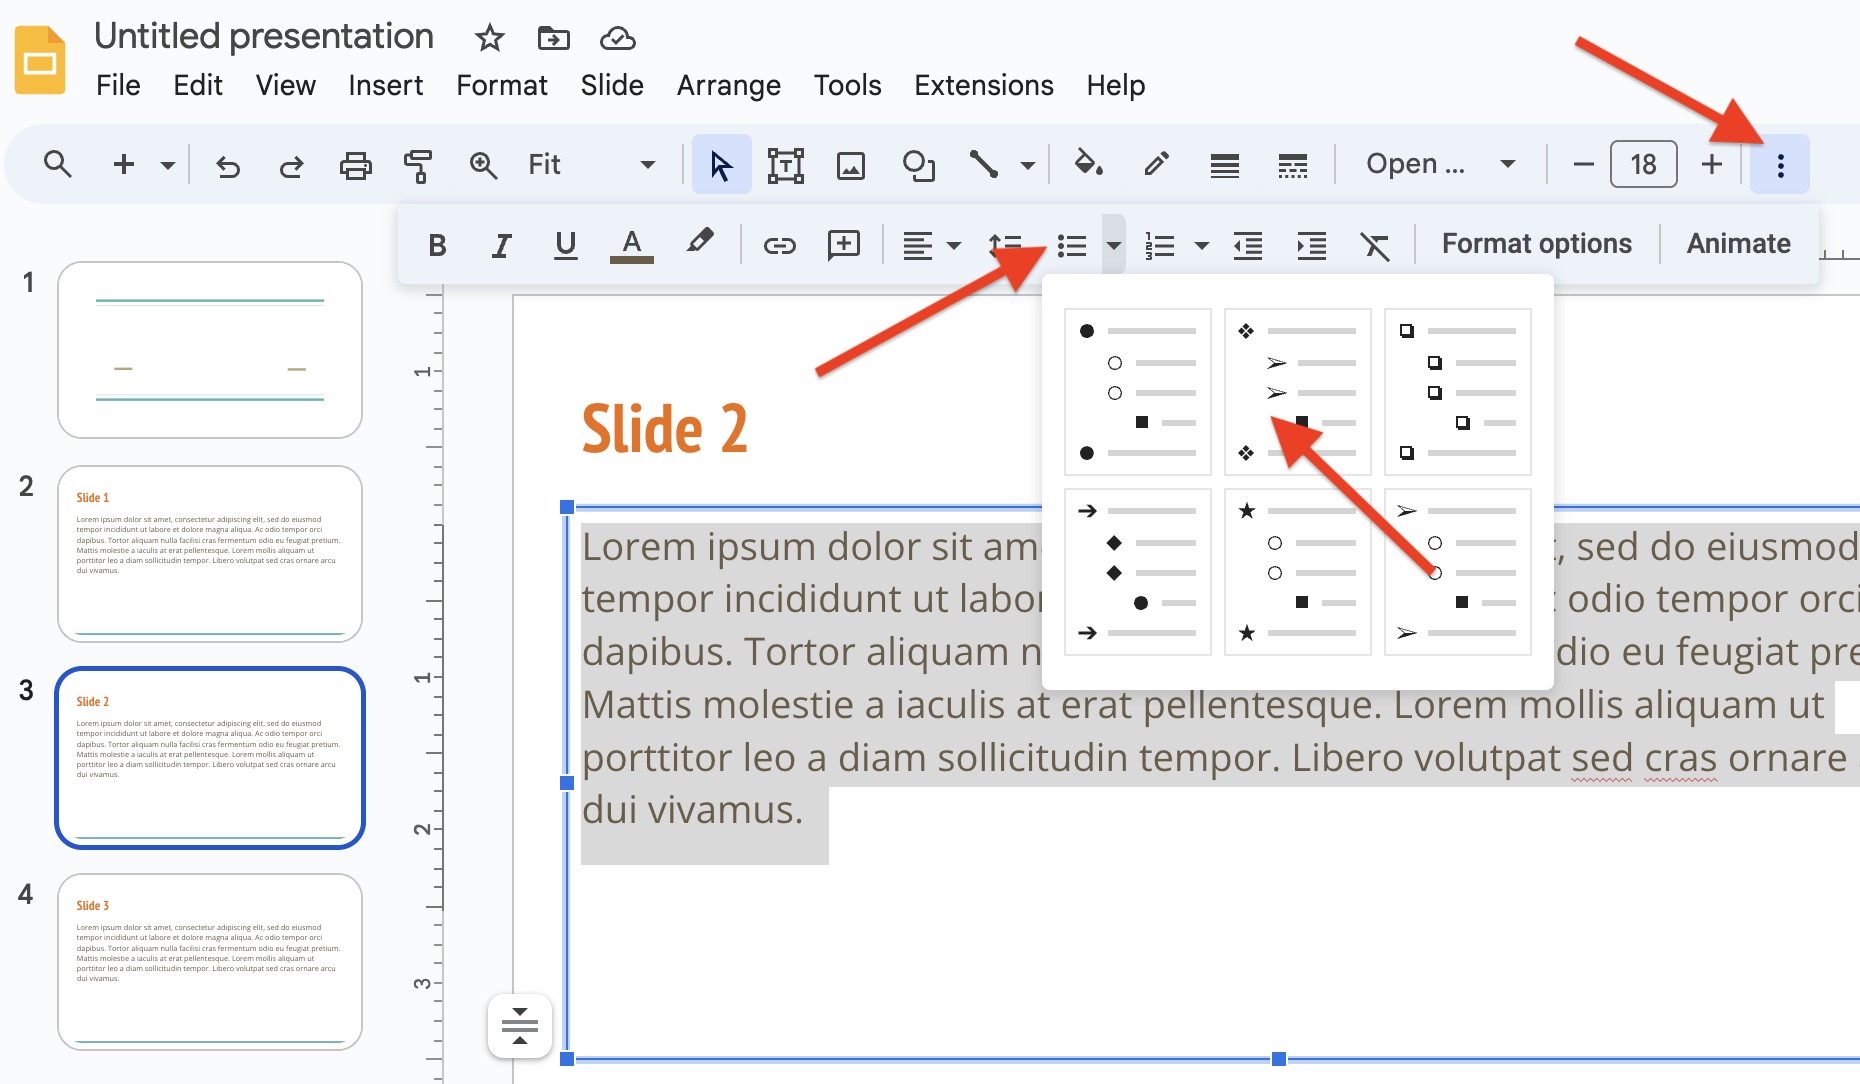Viewport: 1860px width, 1084px height.
Task: Open the Animate panel
Action: tap(1737, 243)
